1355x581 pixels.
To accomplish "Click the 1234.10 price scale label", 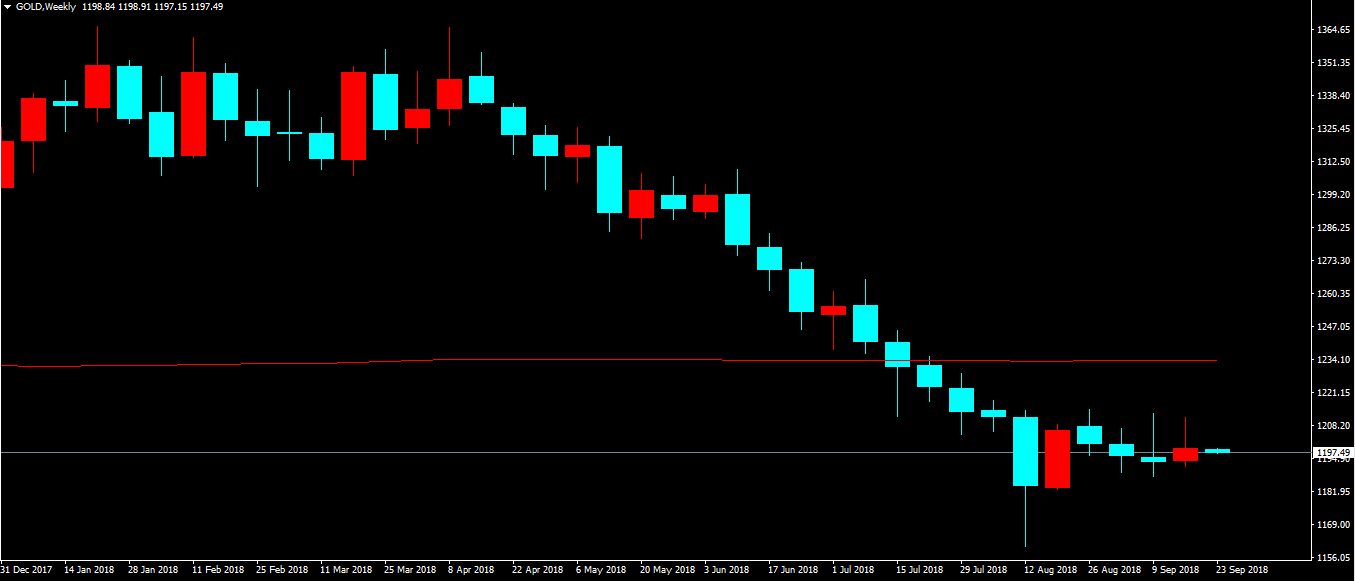I will (x=1331, y=360).
